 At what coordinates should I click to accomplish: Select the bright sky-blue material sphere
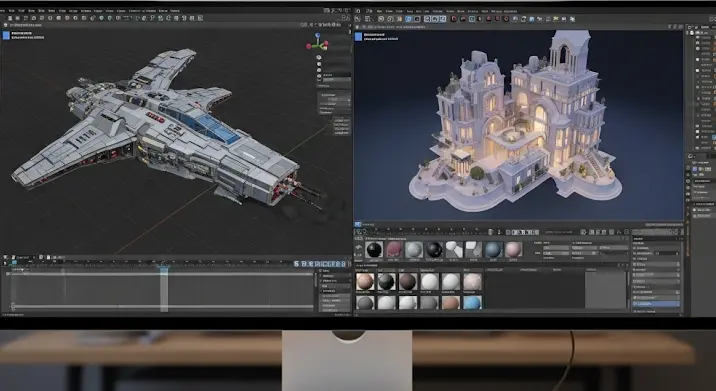click(472, 302)
